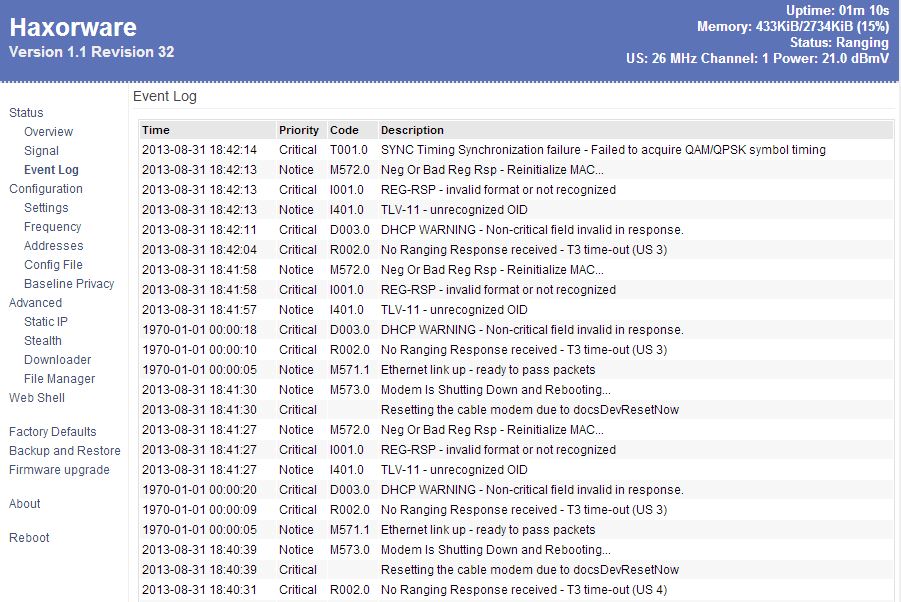Select Event Log in sidebar

point(51,170)
